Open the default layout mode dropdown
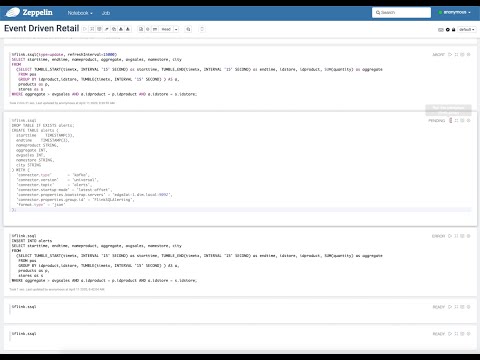The width and height of the screenshot is (480, 360). point(466,30)
